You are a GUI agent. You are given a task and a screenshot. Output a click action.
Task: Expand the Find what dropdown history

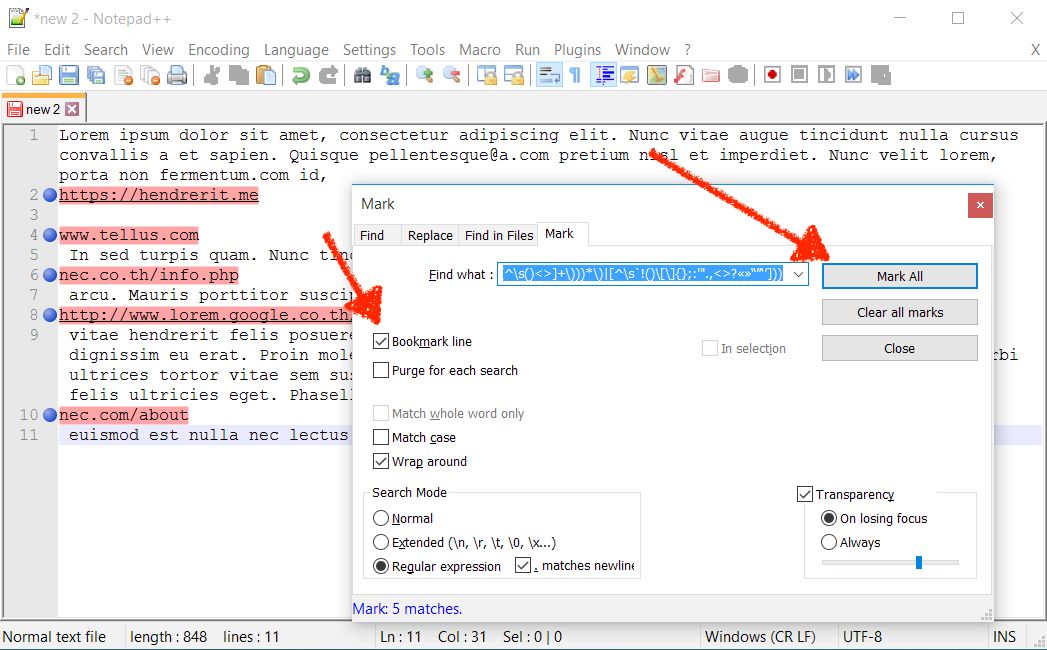pyautogui.click(x=798, y=274)
